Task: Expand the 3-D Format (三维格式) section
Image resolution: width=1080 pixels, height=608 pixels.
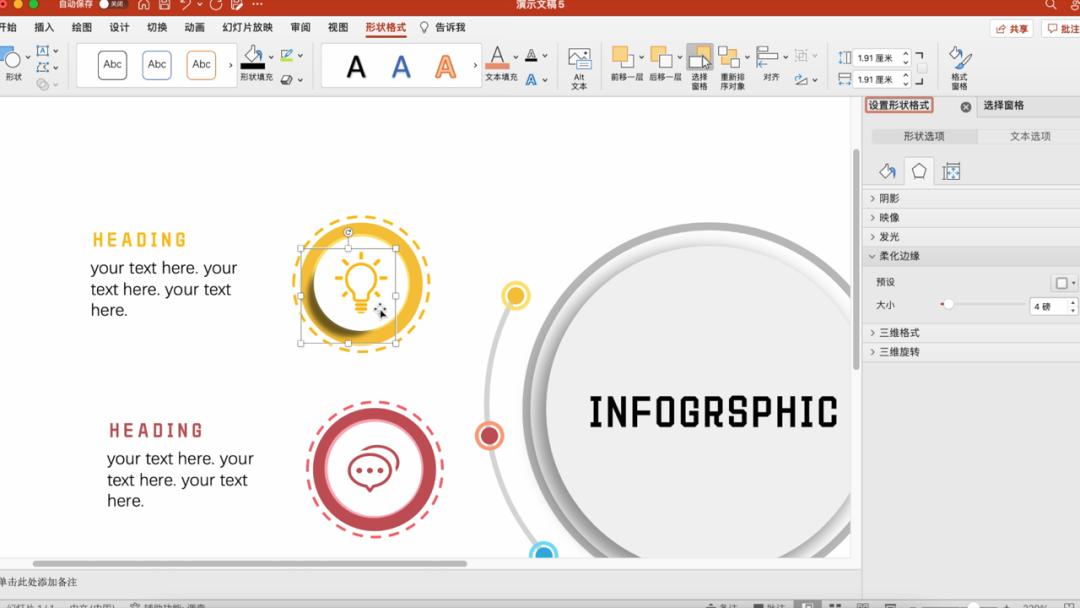Action: [x=898, y=333]
